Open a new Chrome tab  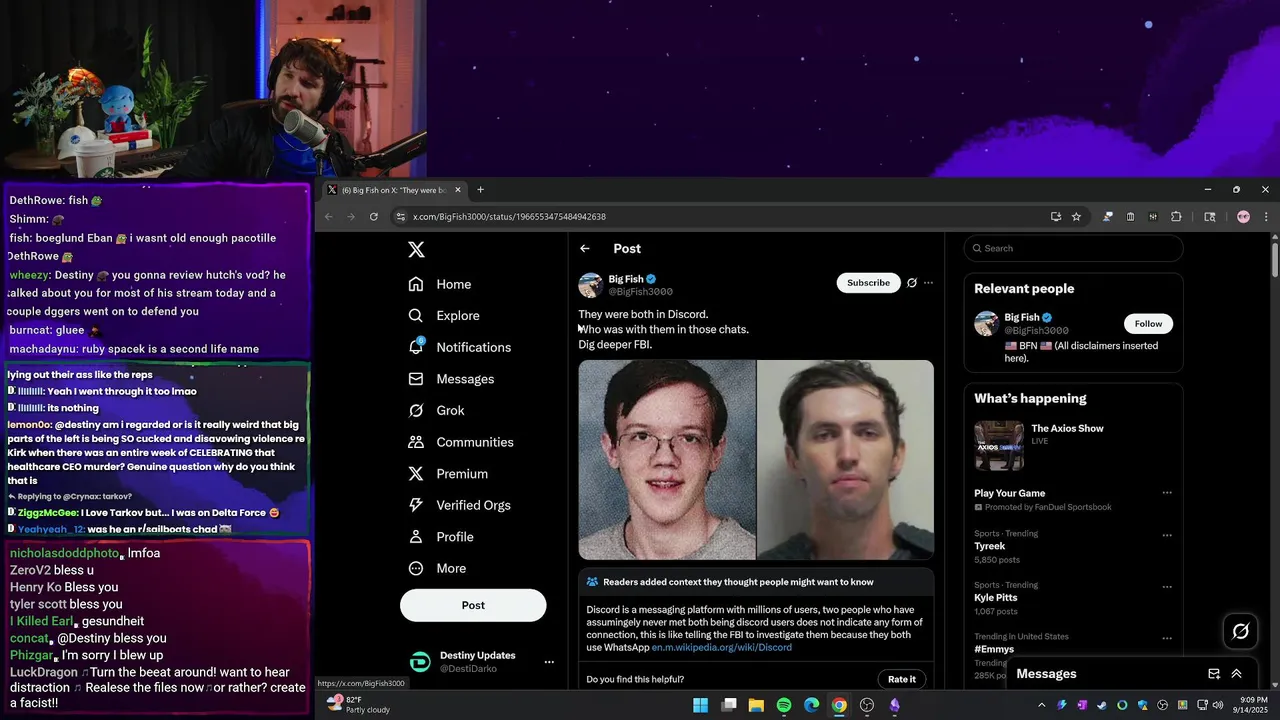coord(480,190)
